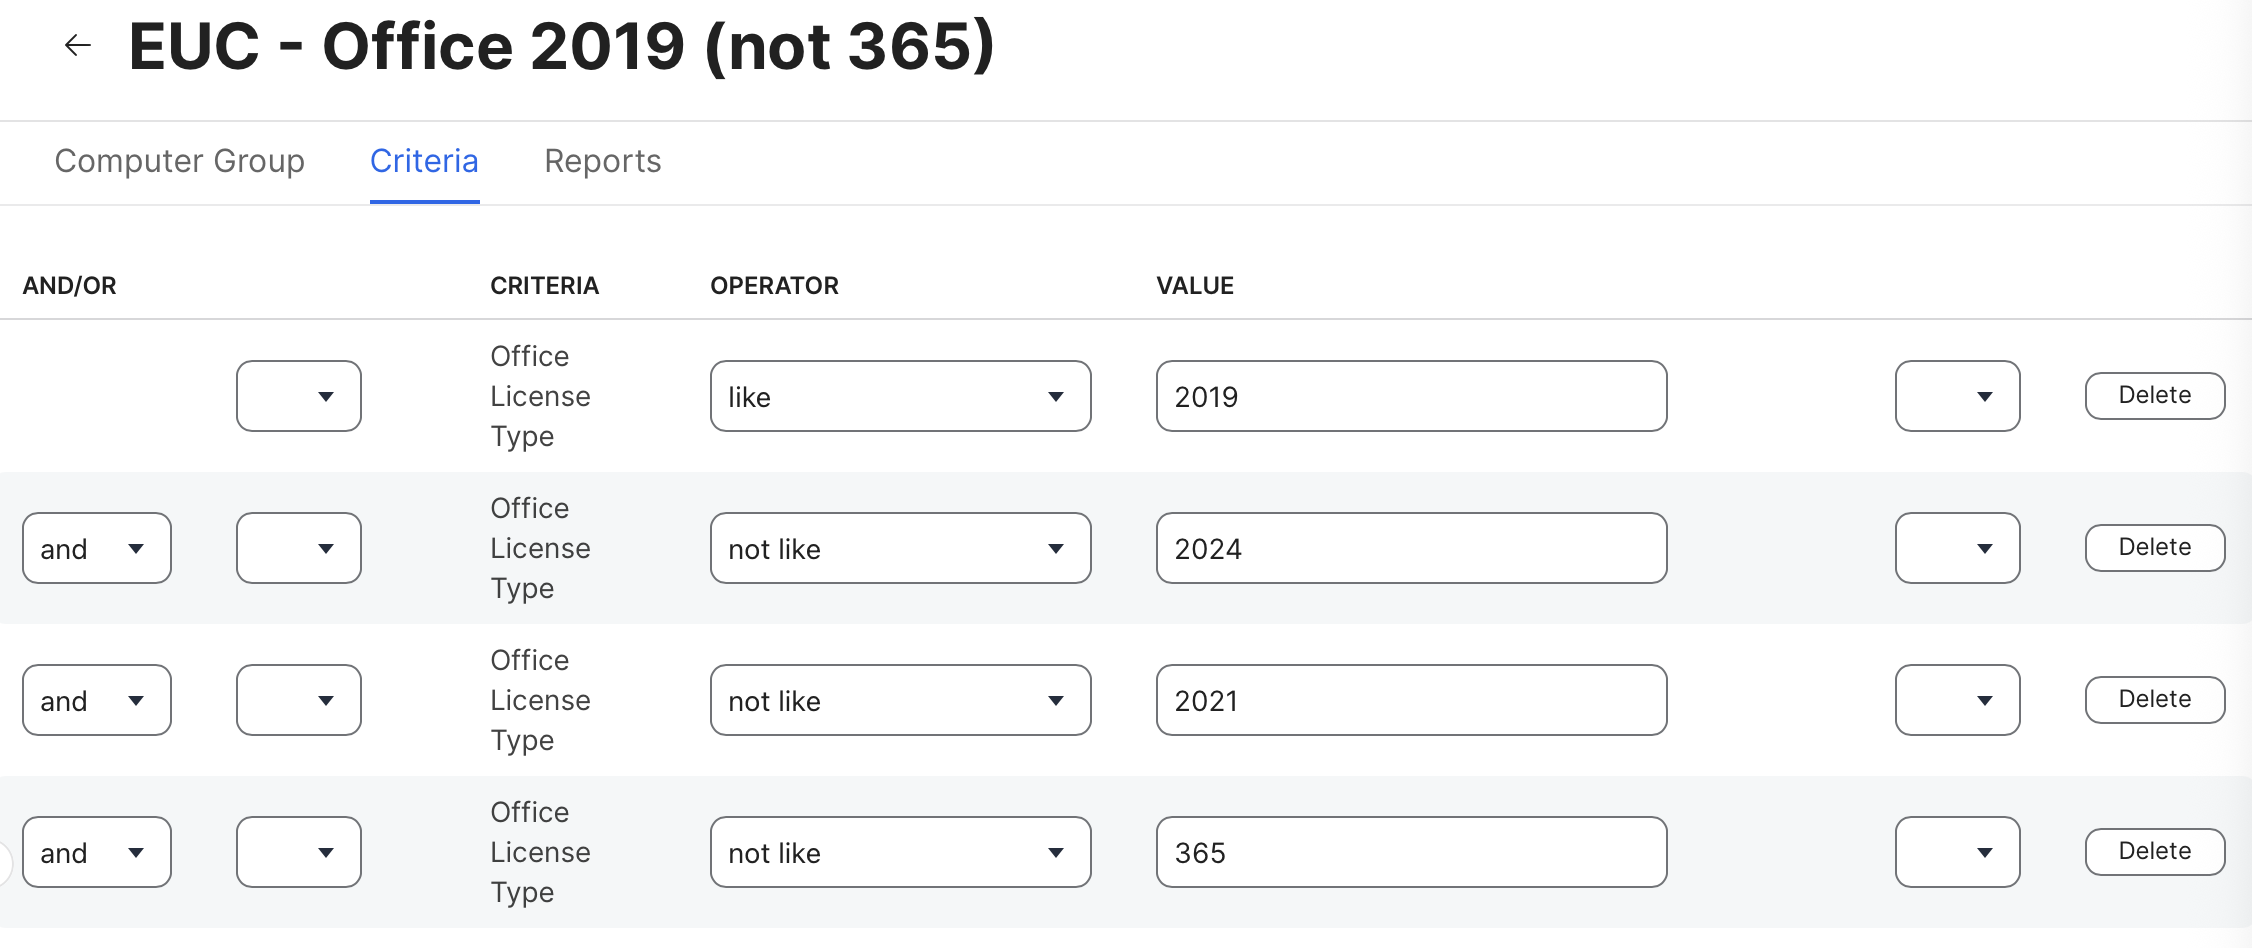The height and width of the screenshot is (948, 2252).
Task: Select the AND/OR column header
Action: pyautogui.click(x=69, y=286)
